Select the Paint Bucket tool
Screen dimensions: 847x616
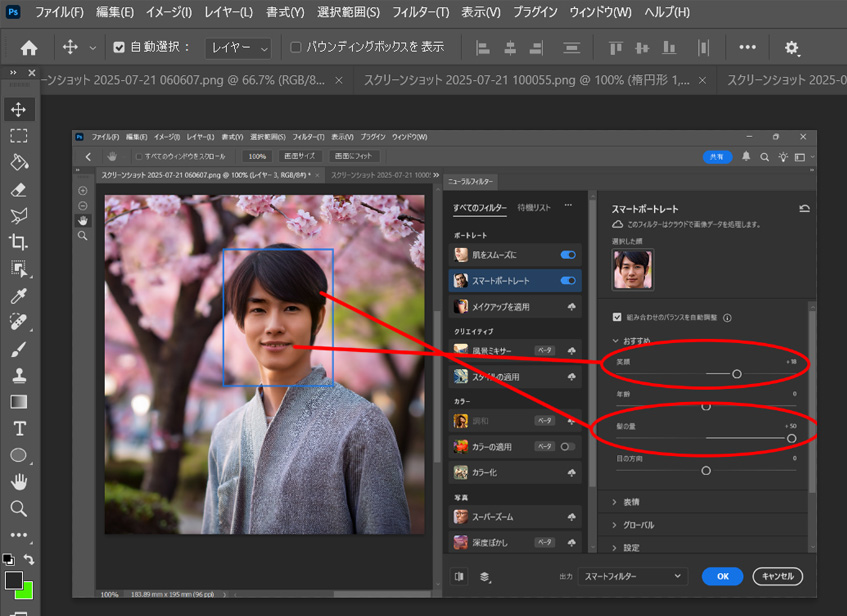19,162
